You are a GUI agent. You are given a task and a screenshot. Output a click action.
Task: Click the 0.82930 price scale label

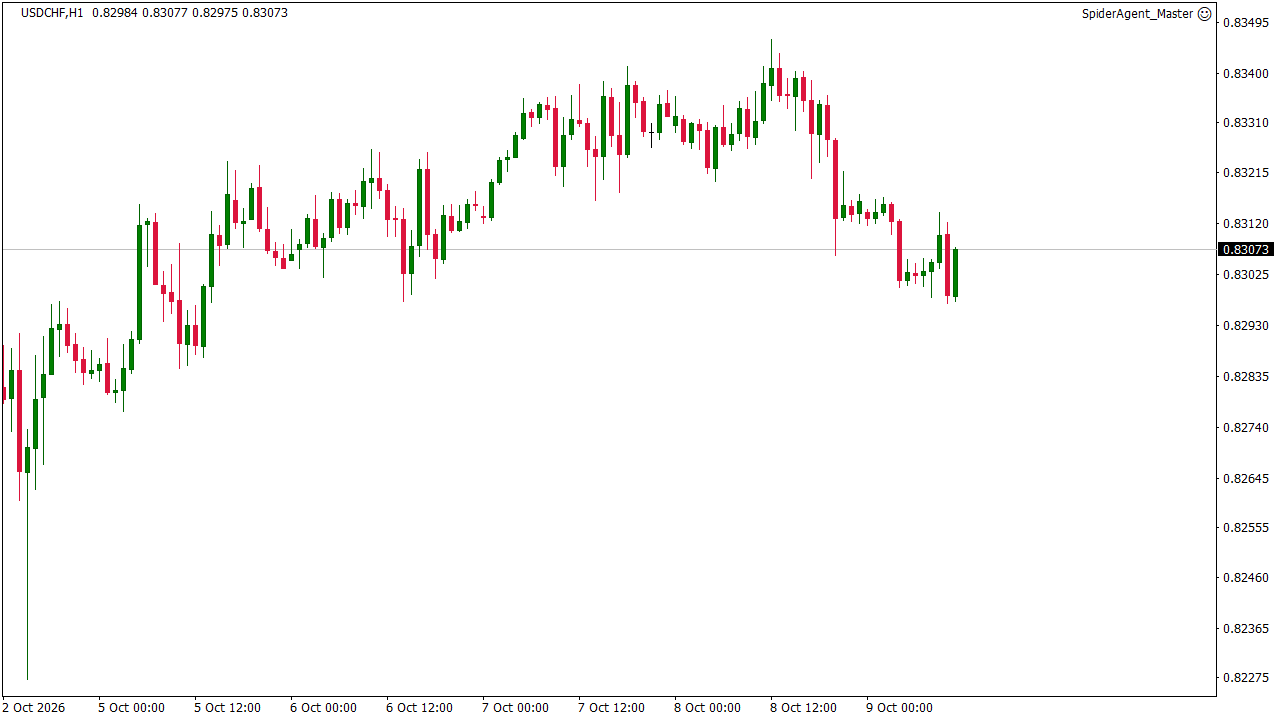coord(1246,326)
